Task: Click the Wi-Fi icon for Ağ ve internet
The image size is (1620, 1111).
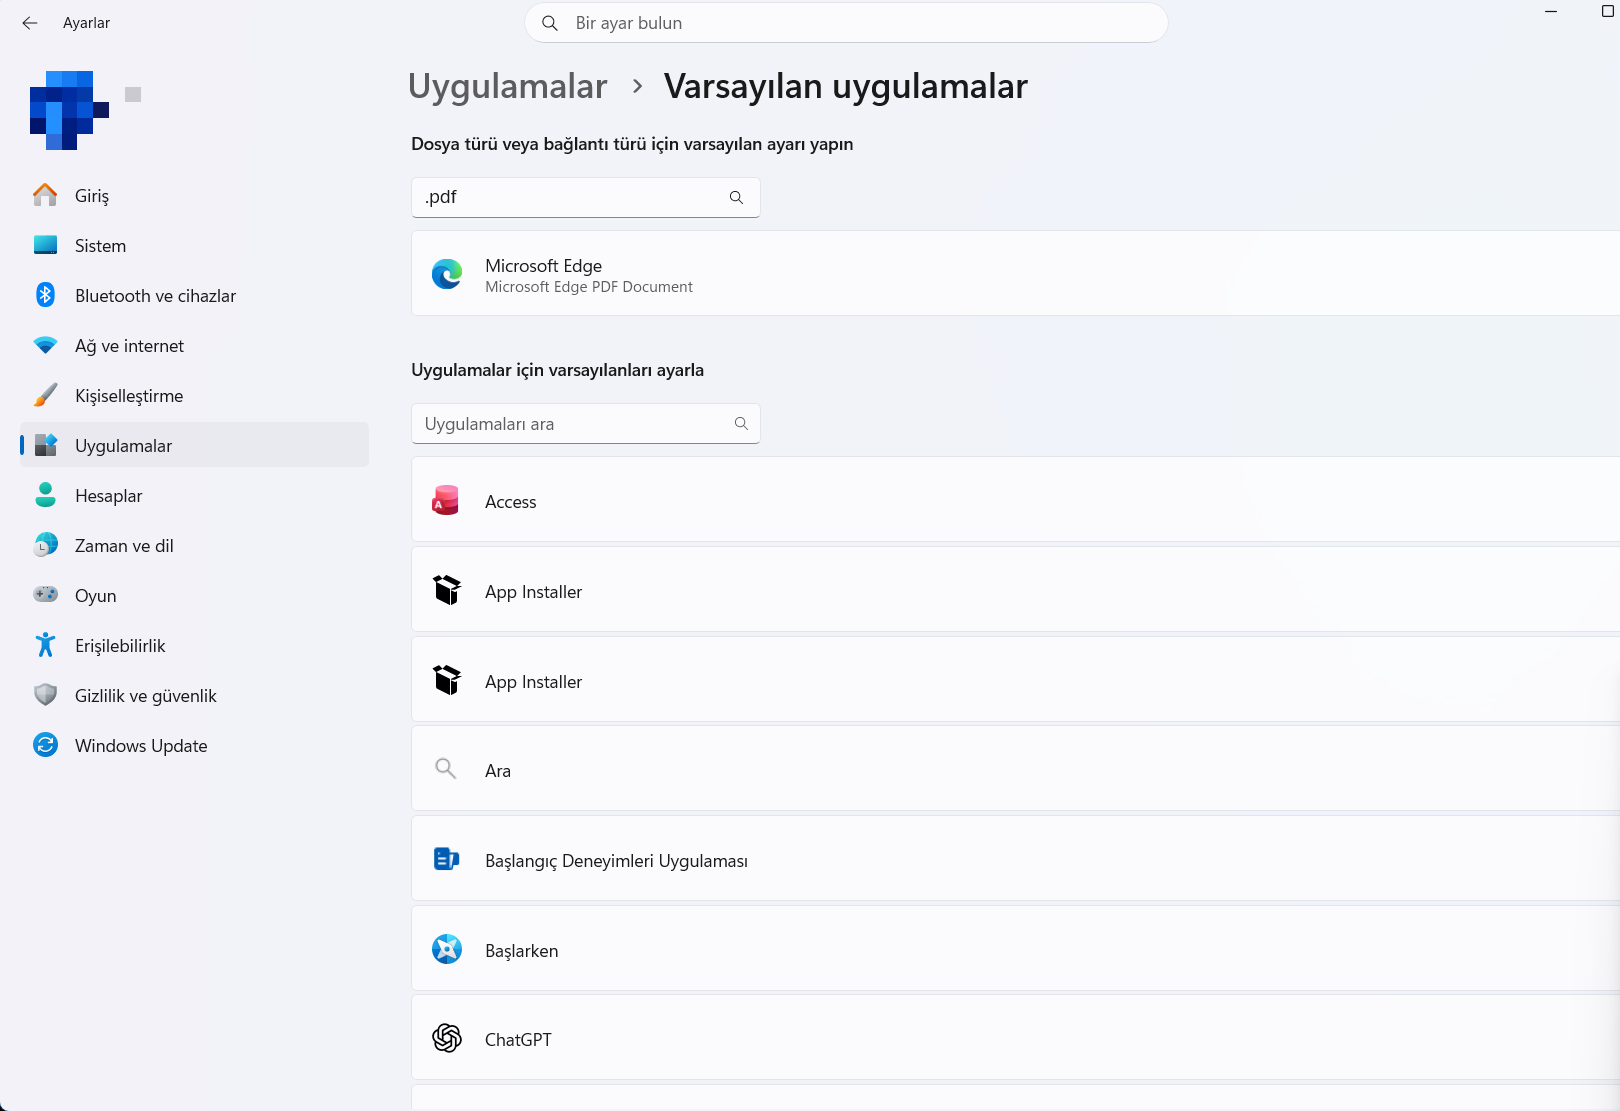Action: point(45,345)
